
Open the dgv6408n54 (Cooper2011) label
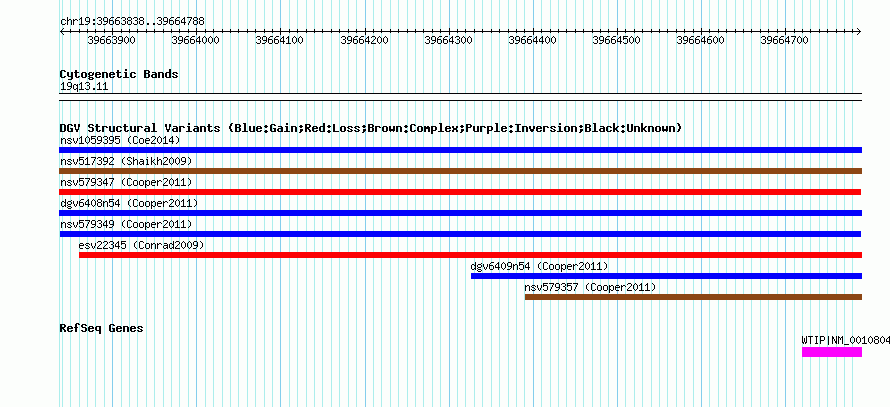[x=129, y=203]
